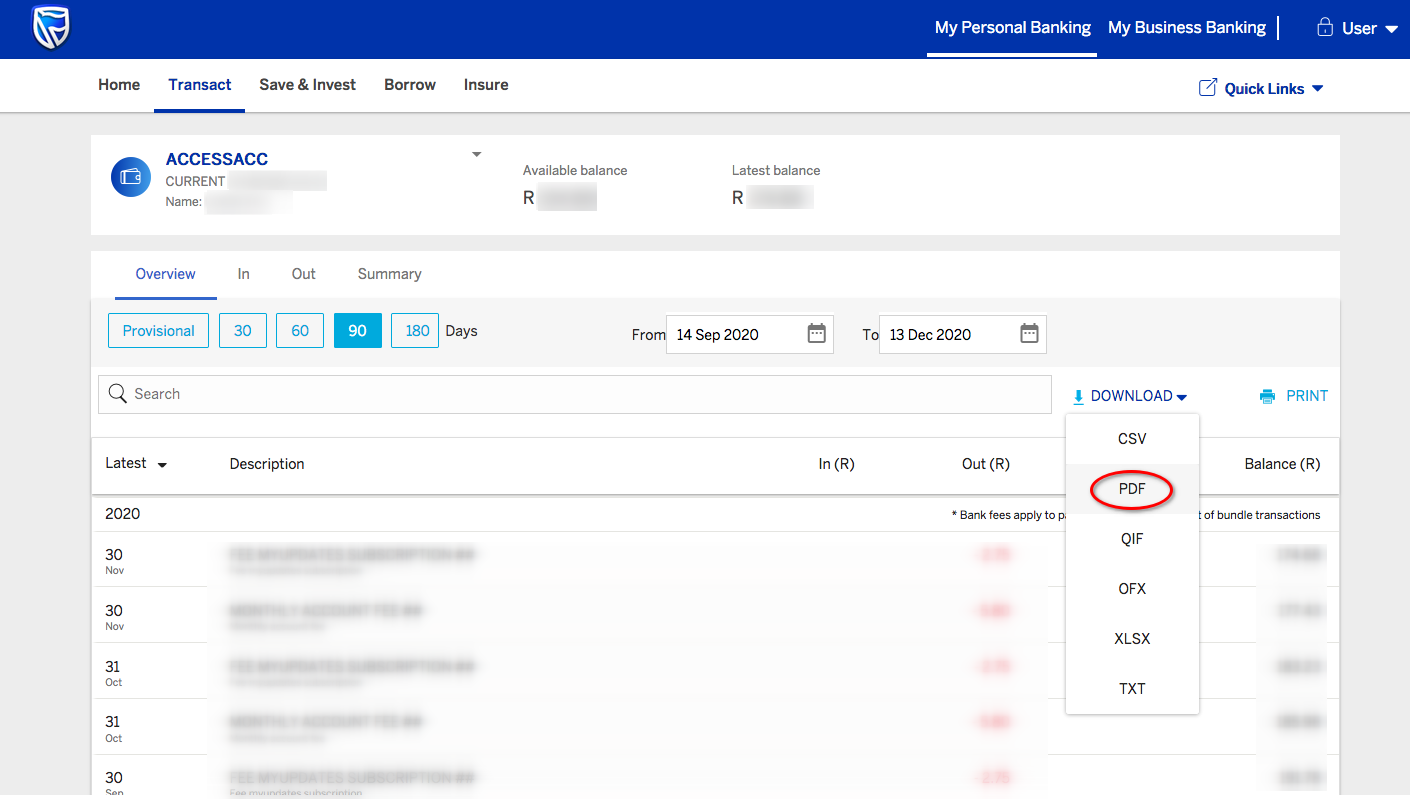The width and height of the screenshot is (1410, 800).
Task: Select the 30 days filter
Action: (243, 331)
